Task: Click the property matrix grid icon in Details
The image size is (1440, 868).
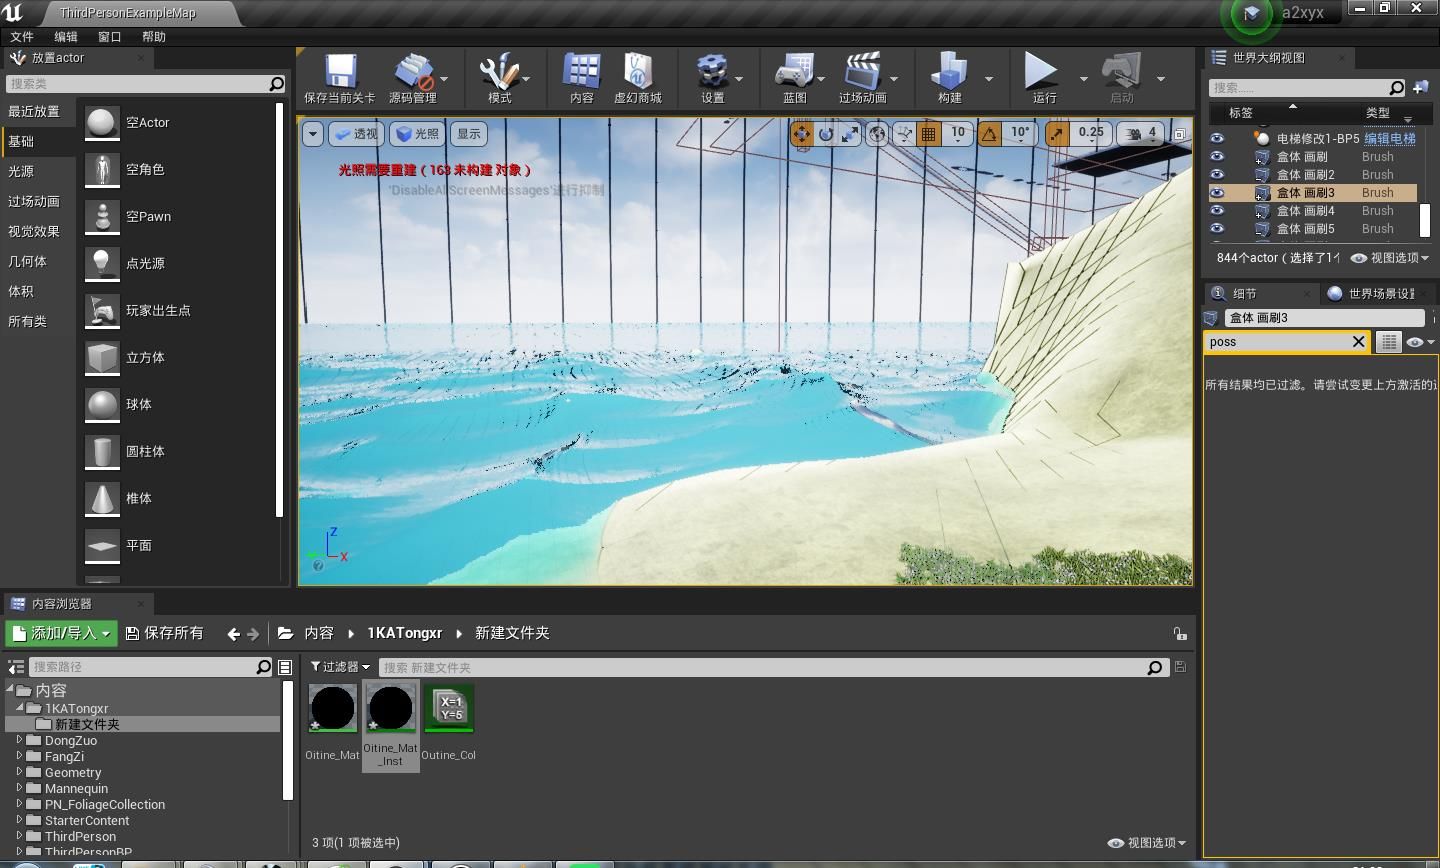Action: [x=1389, y=342]
